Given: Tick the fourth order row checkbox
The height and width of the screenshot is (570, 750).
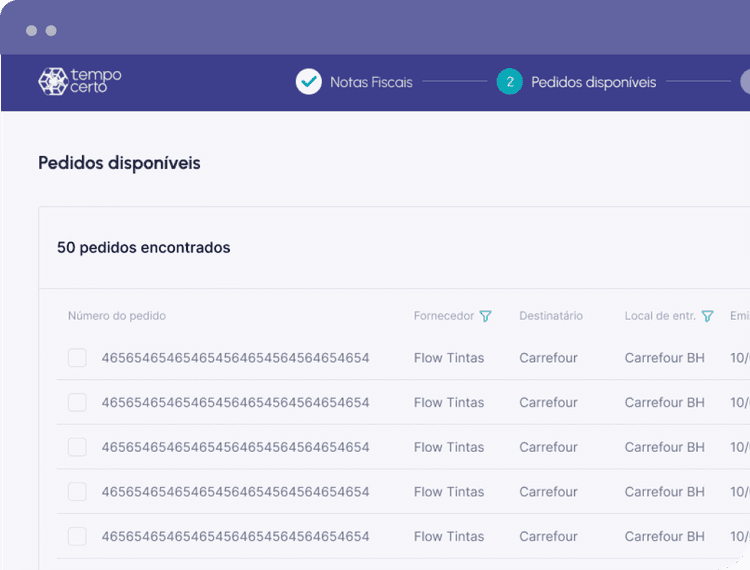Looking at the screenshot, I should tap(77, 492).
